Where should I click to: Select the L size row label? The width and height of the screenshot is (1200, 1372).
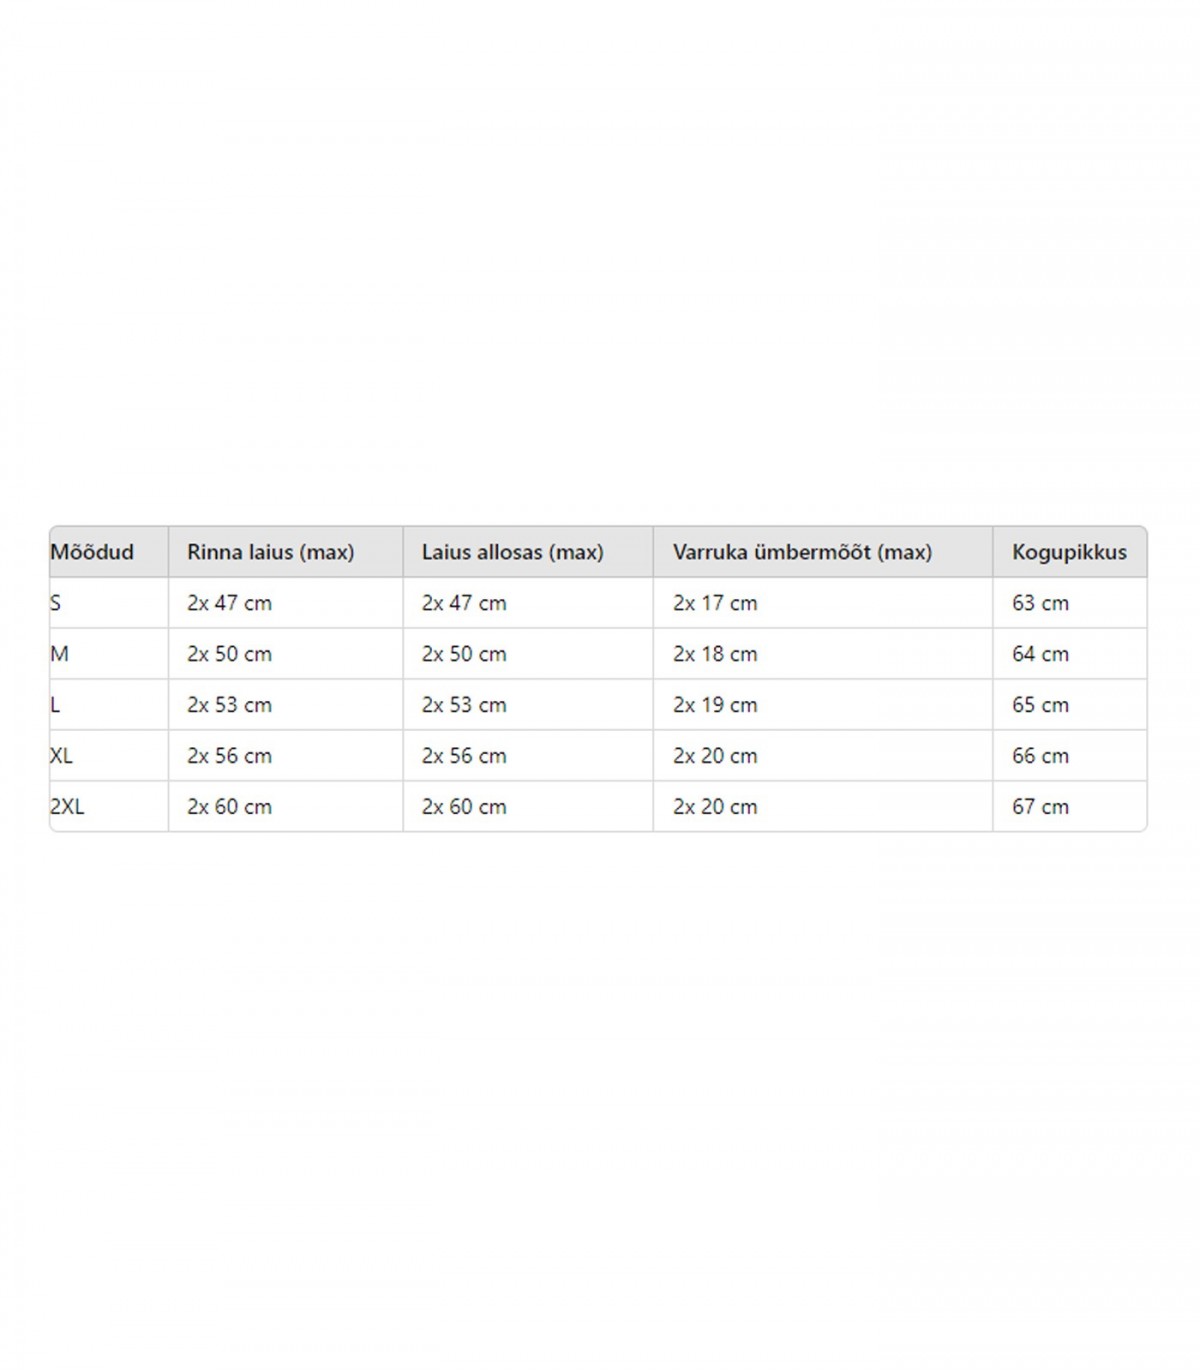coord(55,705)
